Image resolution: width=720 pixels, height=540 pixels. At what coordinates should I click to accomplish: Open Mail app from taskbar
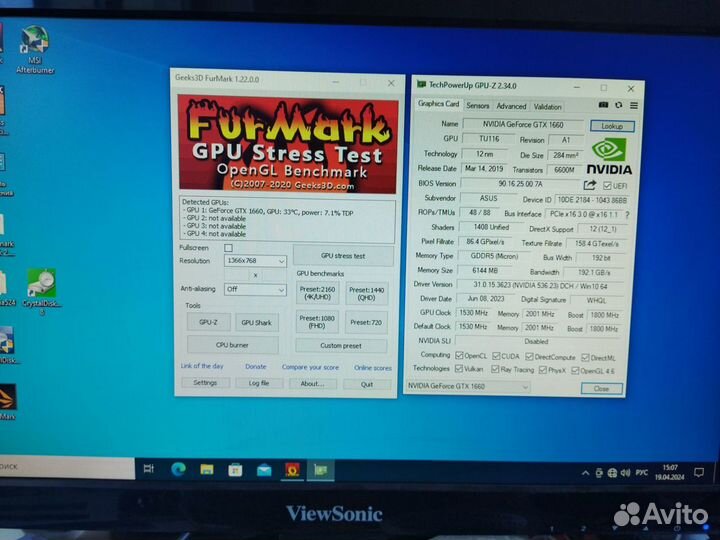point(264,470)
